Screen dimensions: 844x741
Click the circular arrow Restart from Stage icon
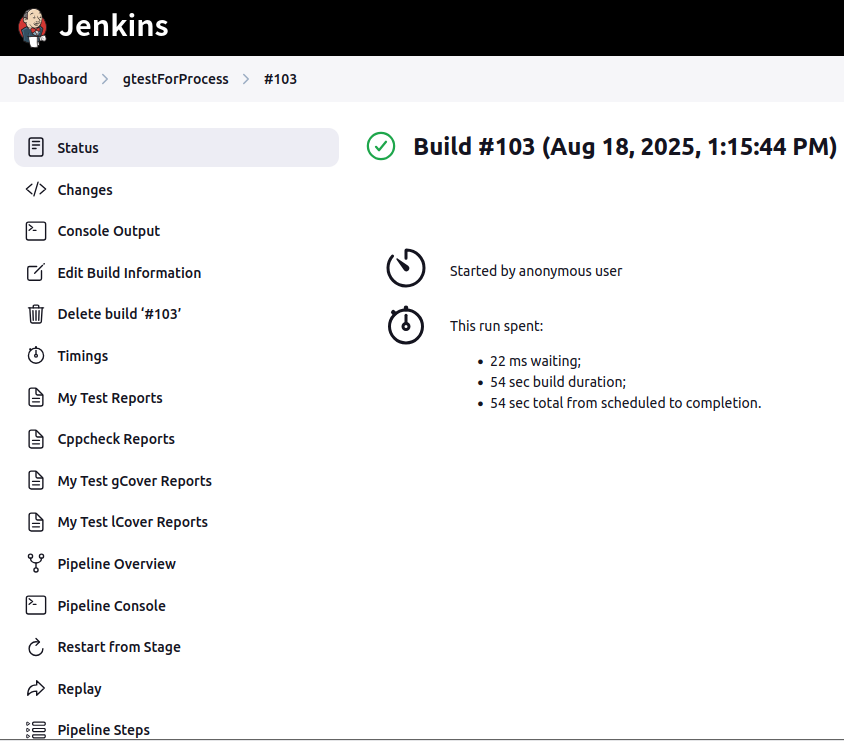(x=36, y=647)
